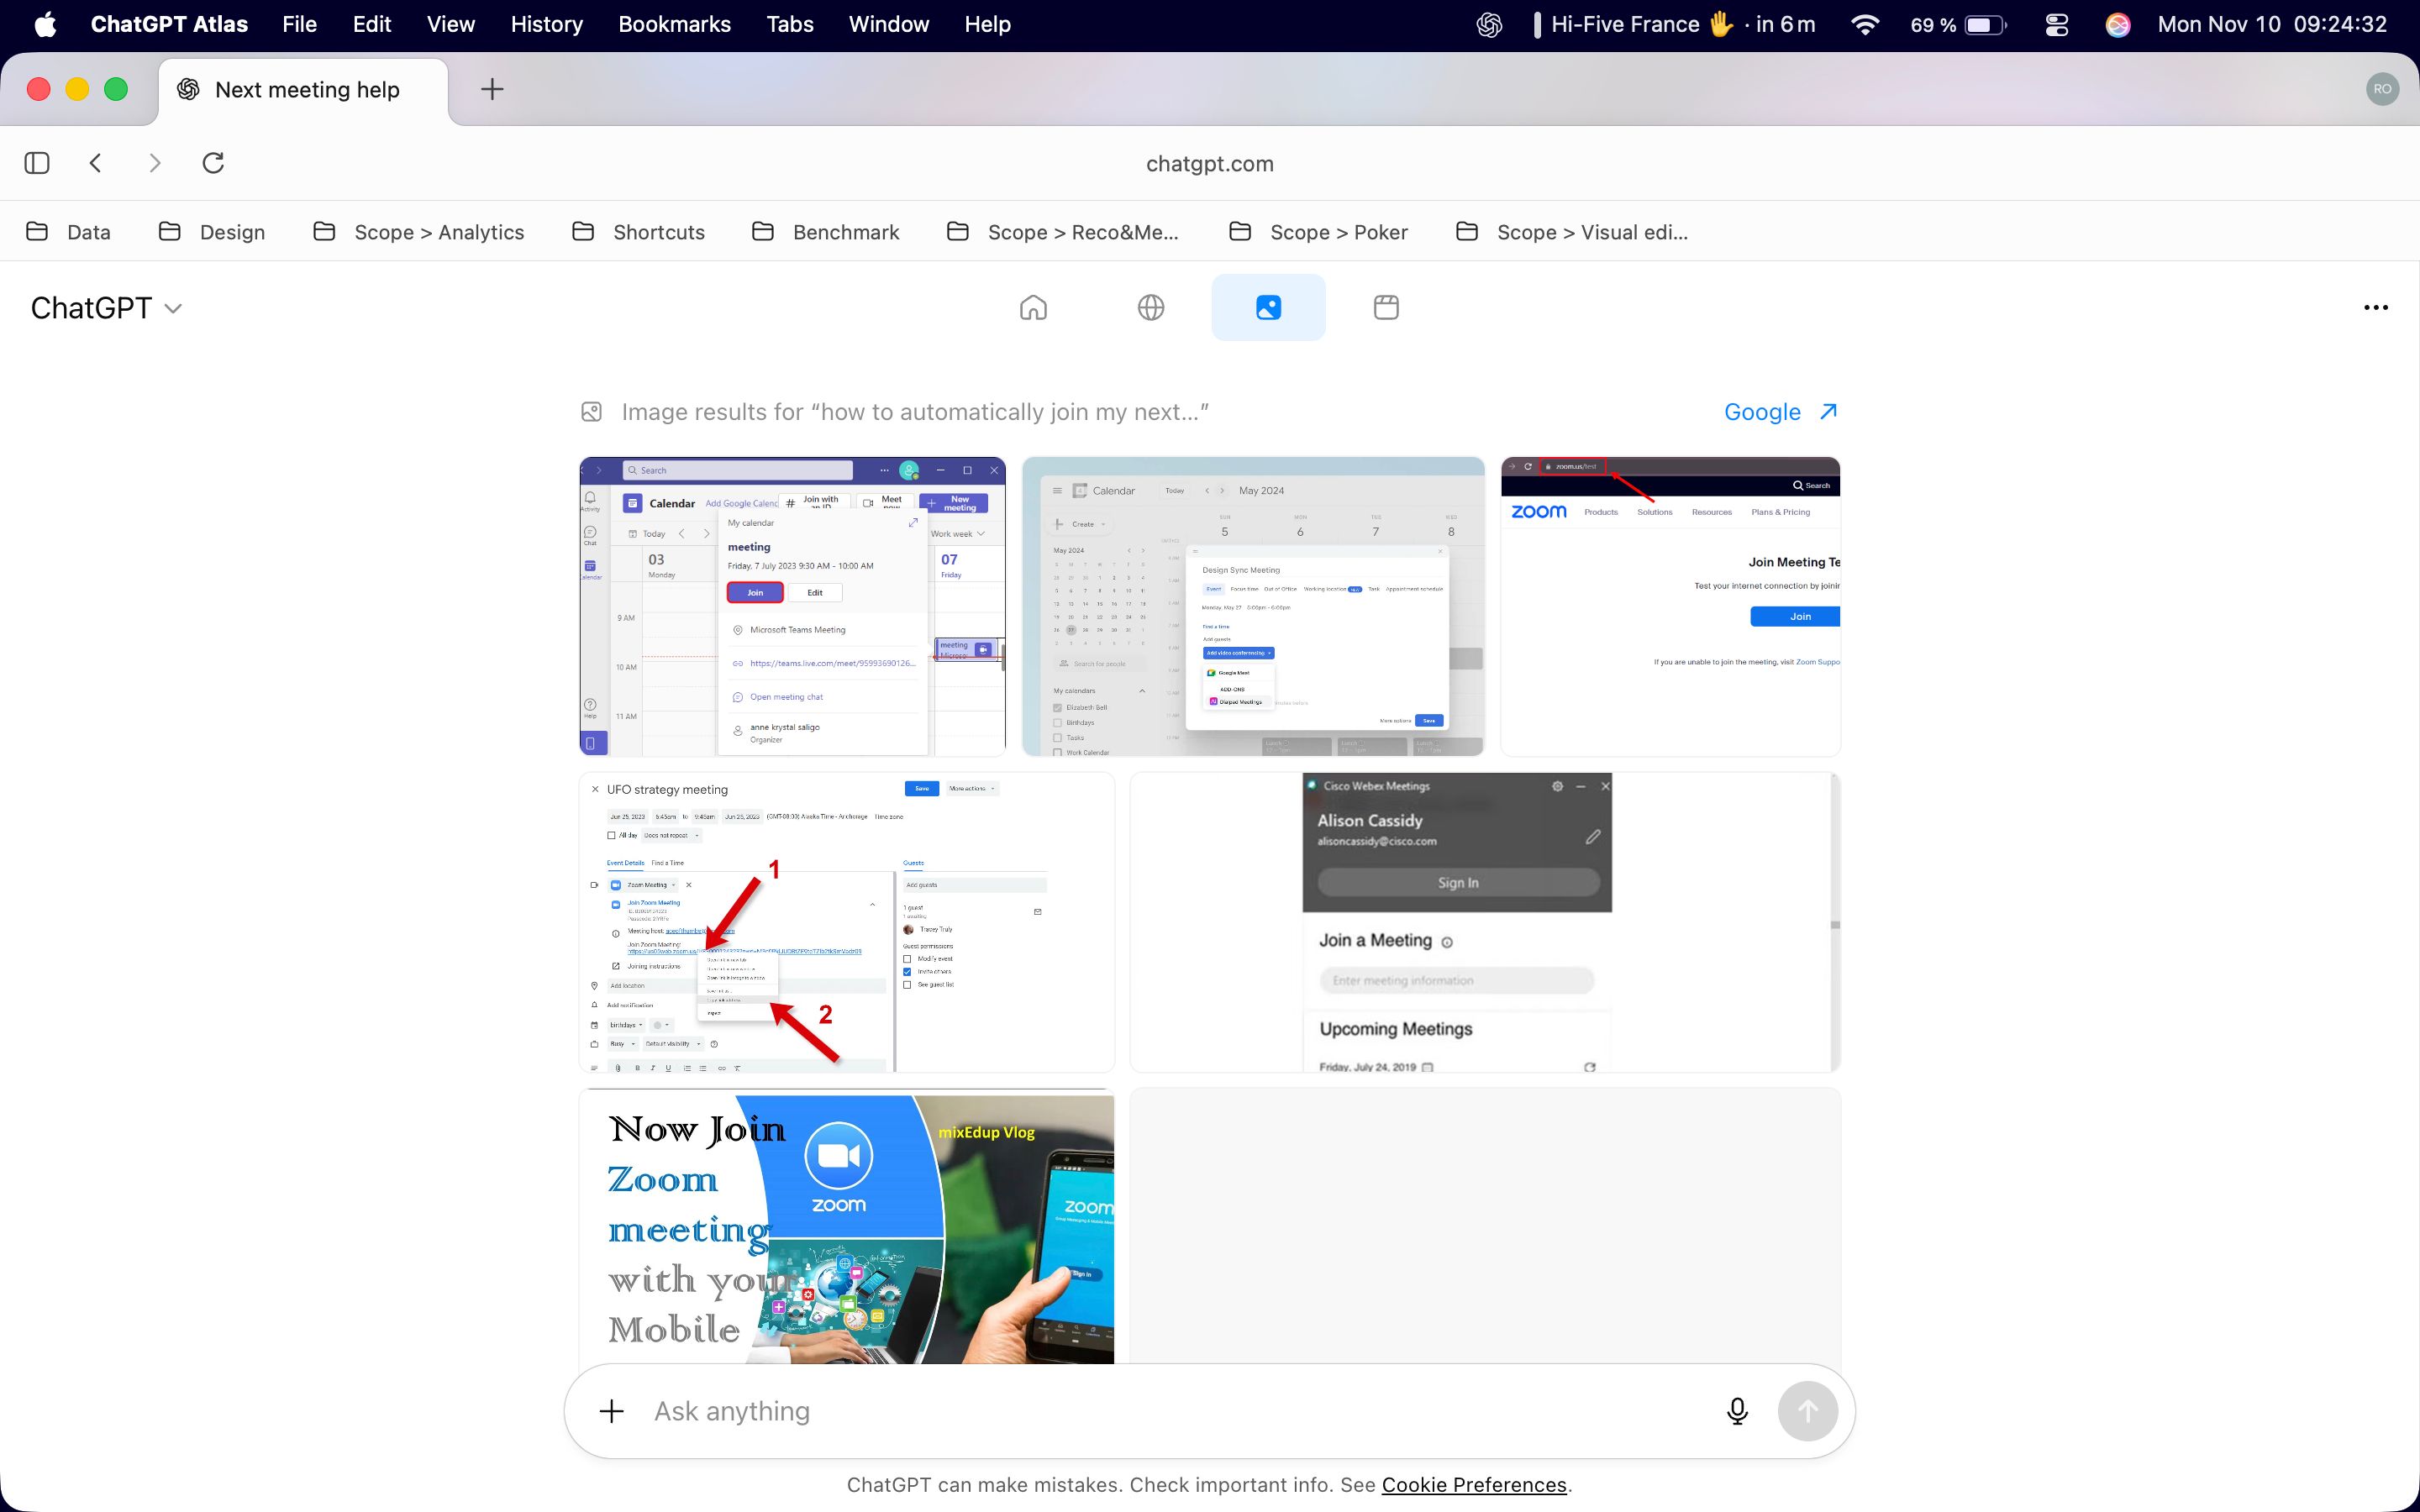Open the three-dot options menu

[2376, 307]
